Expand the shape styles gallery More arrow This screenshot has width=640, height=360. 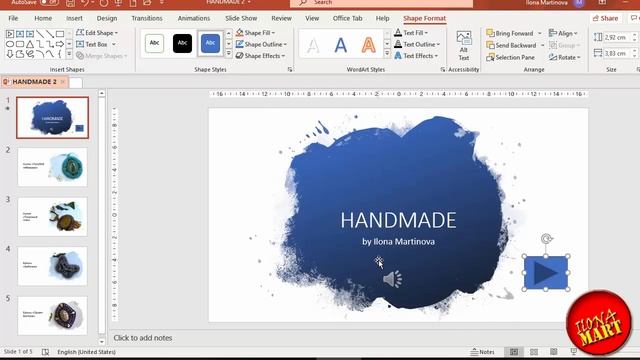229,54
